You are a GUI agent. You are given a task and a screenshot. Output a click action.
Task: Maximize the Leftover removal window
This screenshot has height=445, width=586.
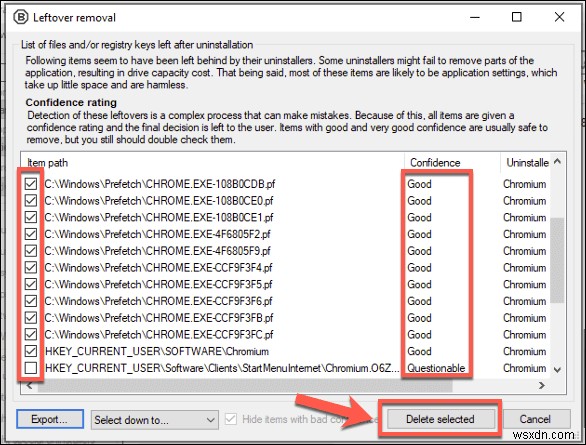[x=516, y=17]
